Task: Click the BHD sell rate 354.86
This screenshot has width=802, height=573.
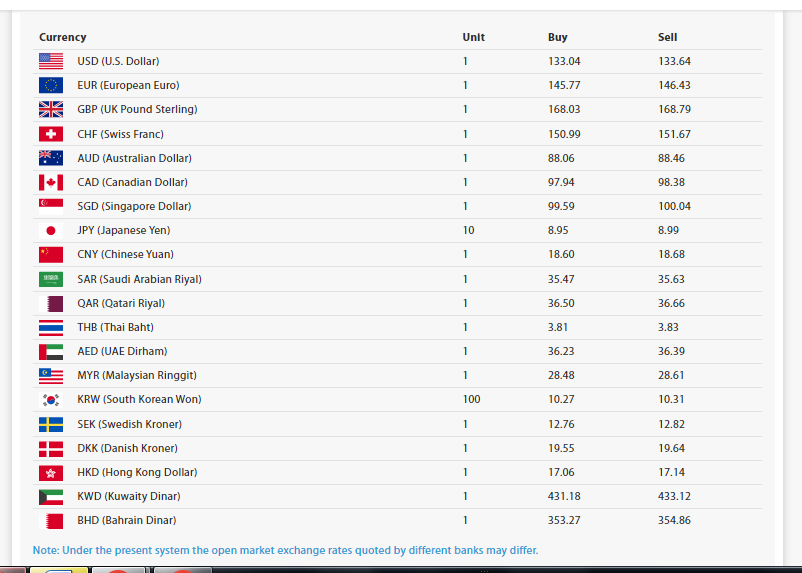Action: point(674,520)
